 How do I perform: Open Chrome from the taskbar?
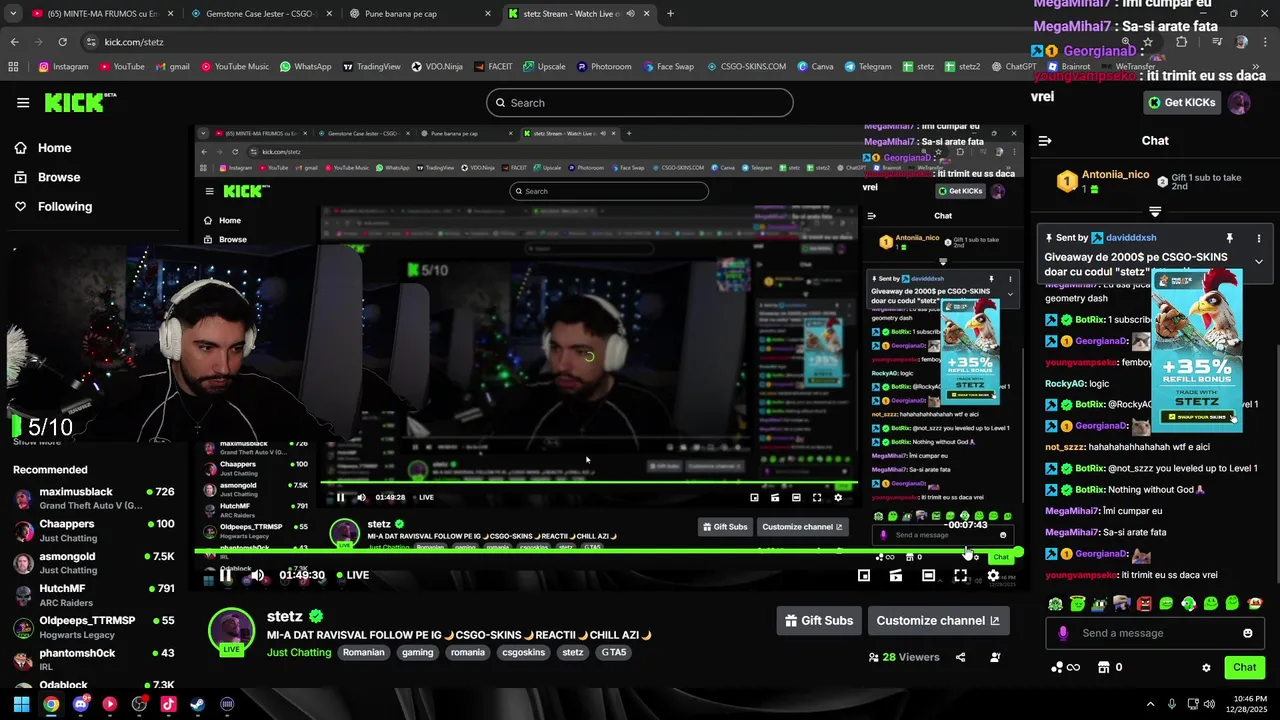click(x=51, y=704)
